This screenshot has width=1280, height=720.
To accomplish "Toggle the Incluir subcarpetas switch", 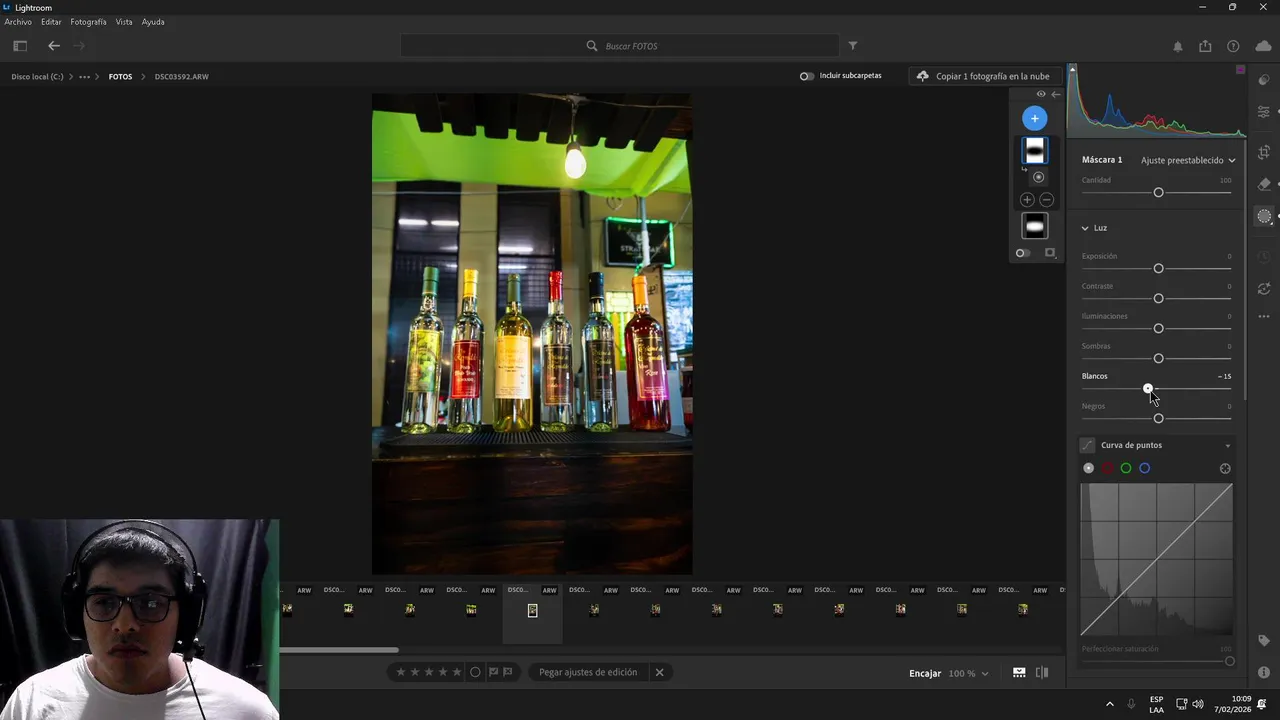I will pos(806,76).
